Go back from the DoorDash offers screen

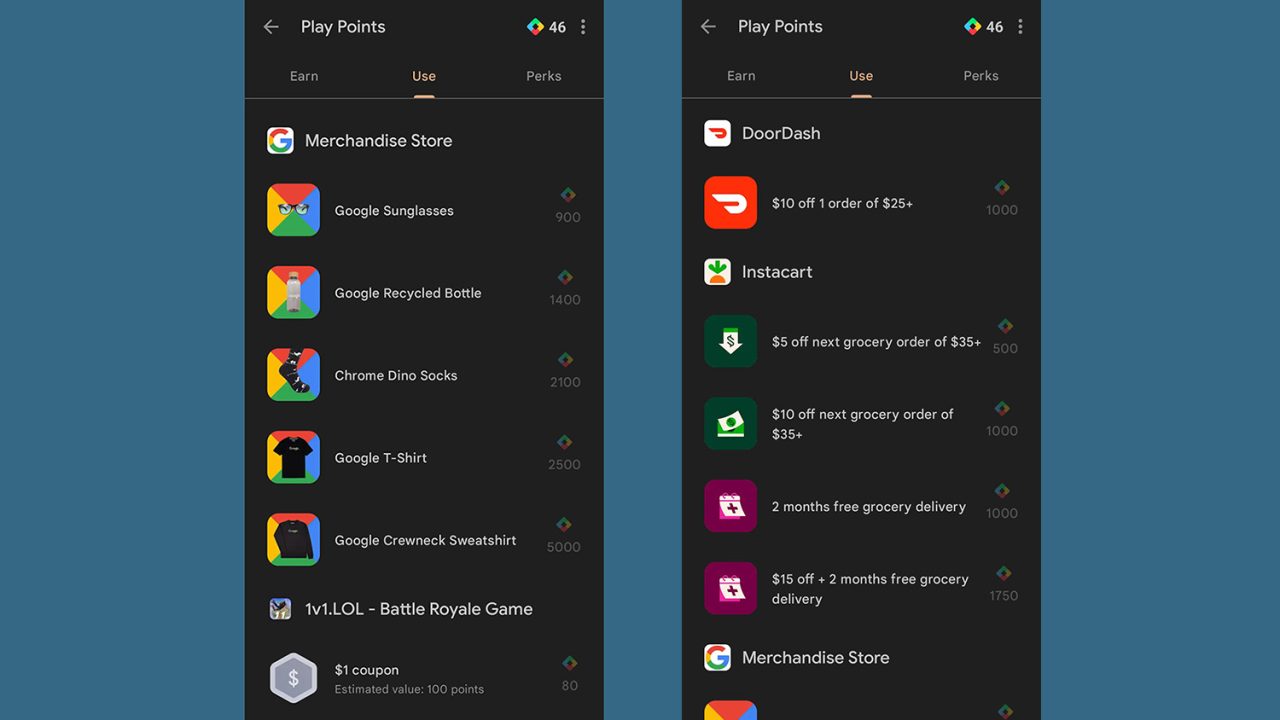708,27
